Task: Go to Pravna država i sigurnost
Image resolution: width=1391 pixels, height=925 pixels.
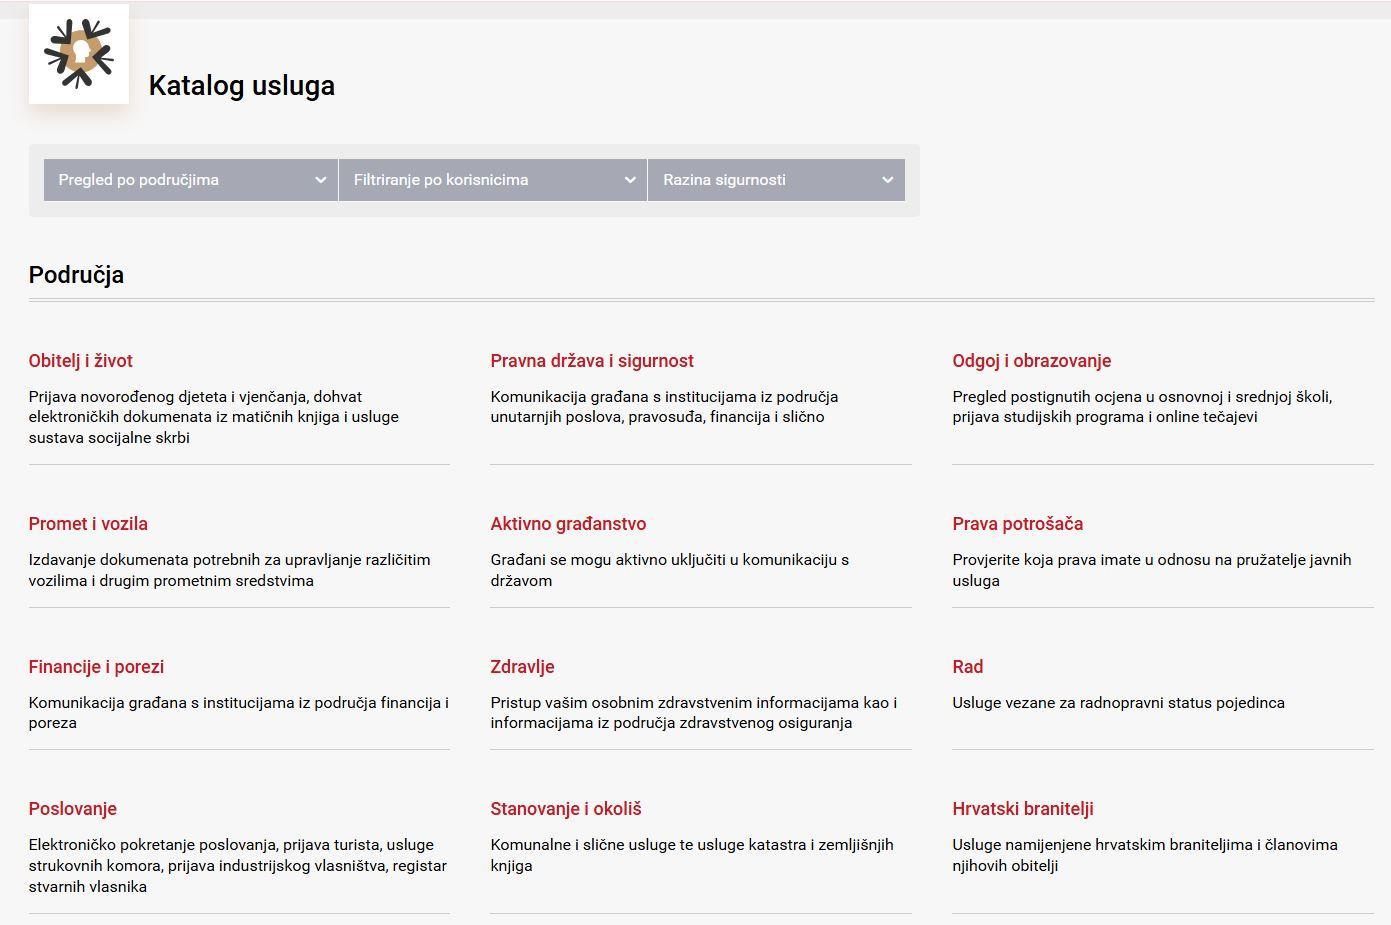Action: click(x=592, y=361)
